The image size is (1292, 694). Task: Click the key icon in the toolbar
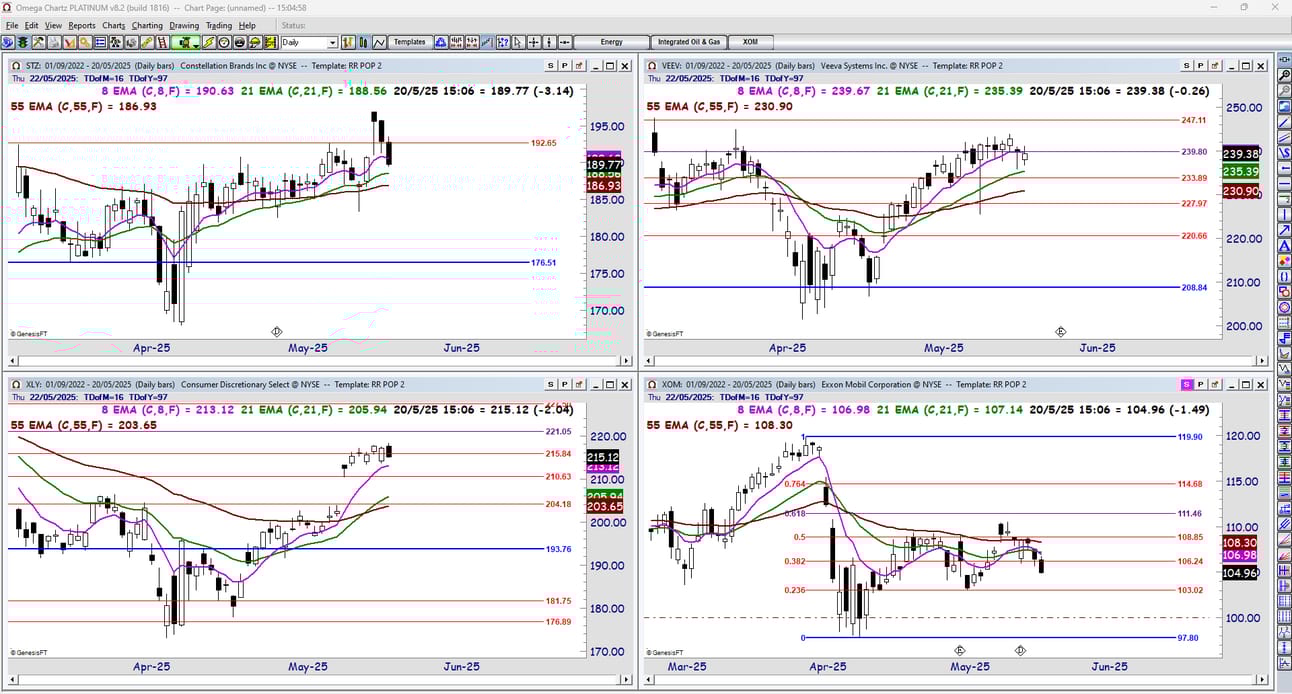tap(85, 42)
